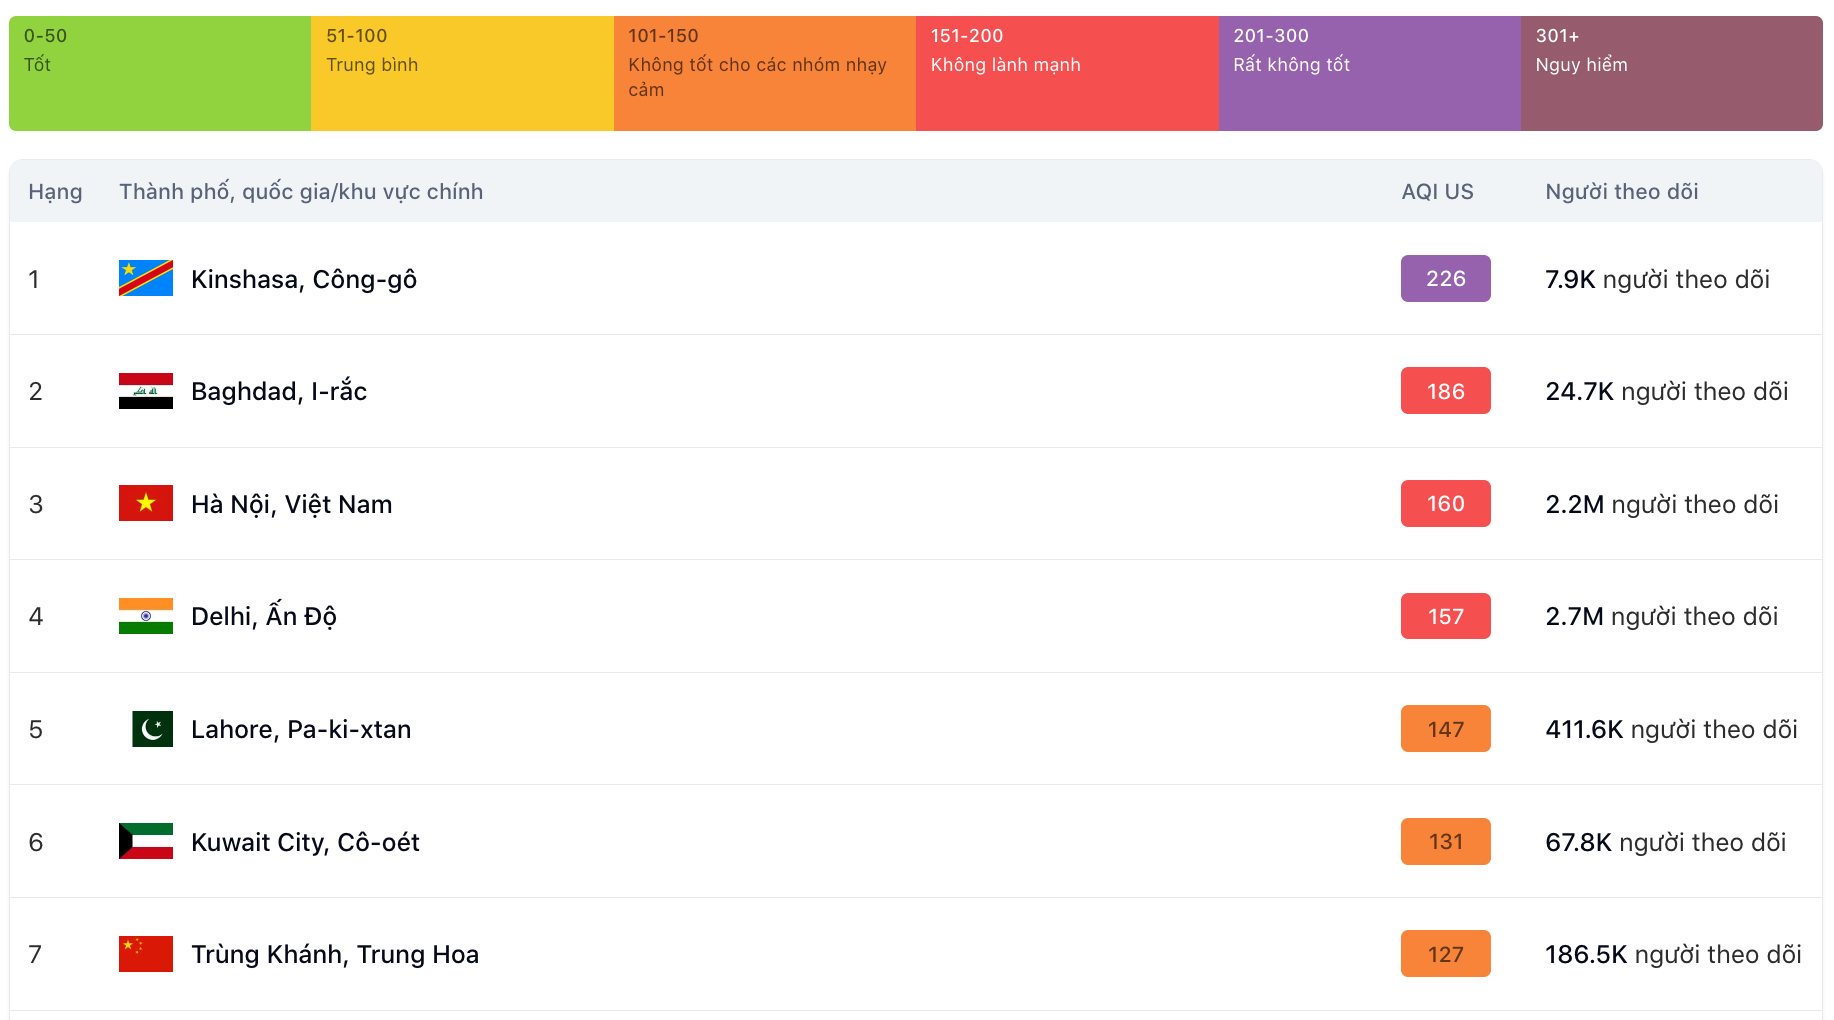Click the 67.8K người theo dõi text
The width and height of the screenshot is (1834, 1020).
(1665, 842)
